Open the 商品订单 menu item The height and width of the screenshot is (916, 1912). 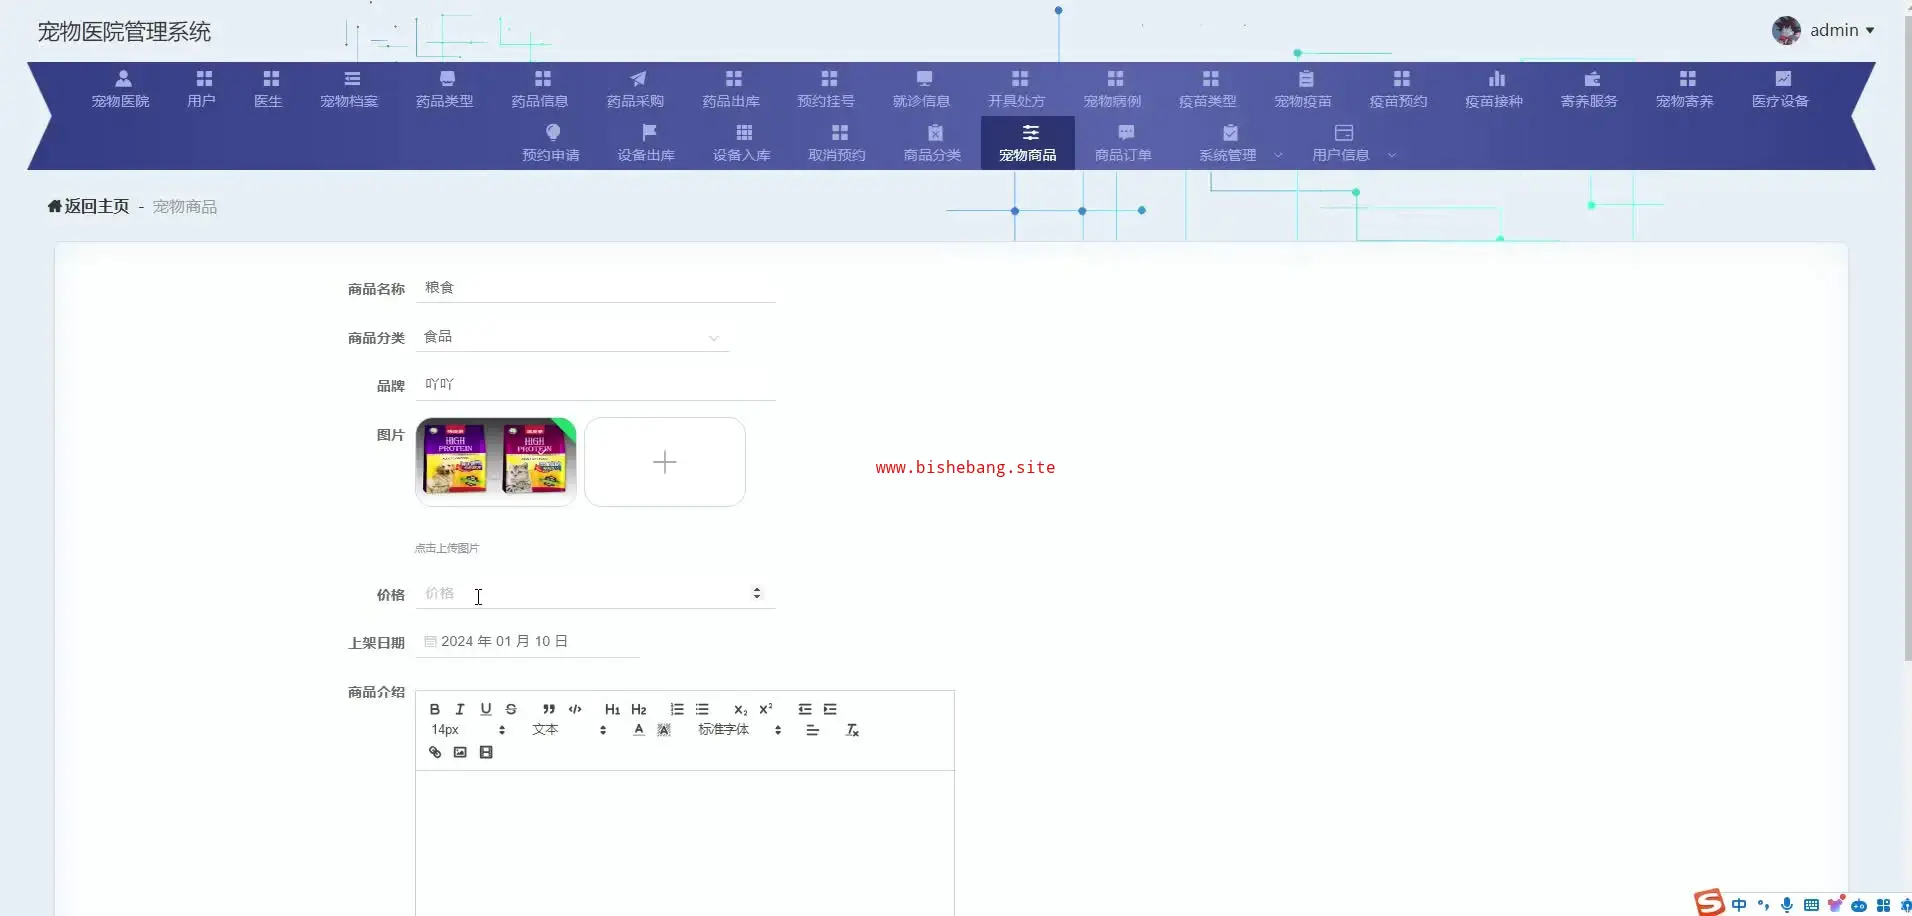click(1123, 143)
